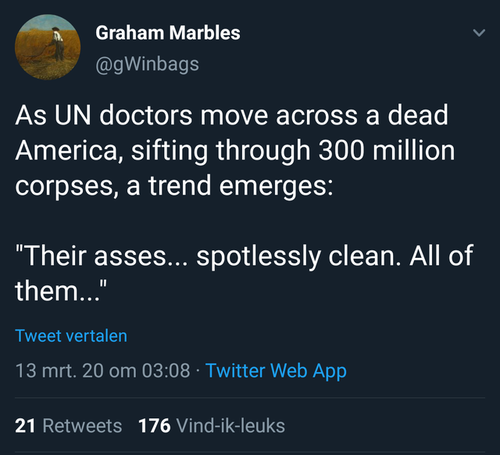
Task: Click the tweet text about UN doctors
Action: point(235,150)
